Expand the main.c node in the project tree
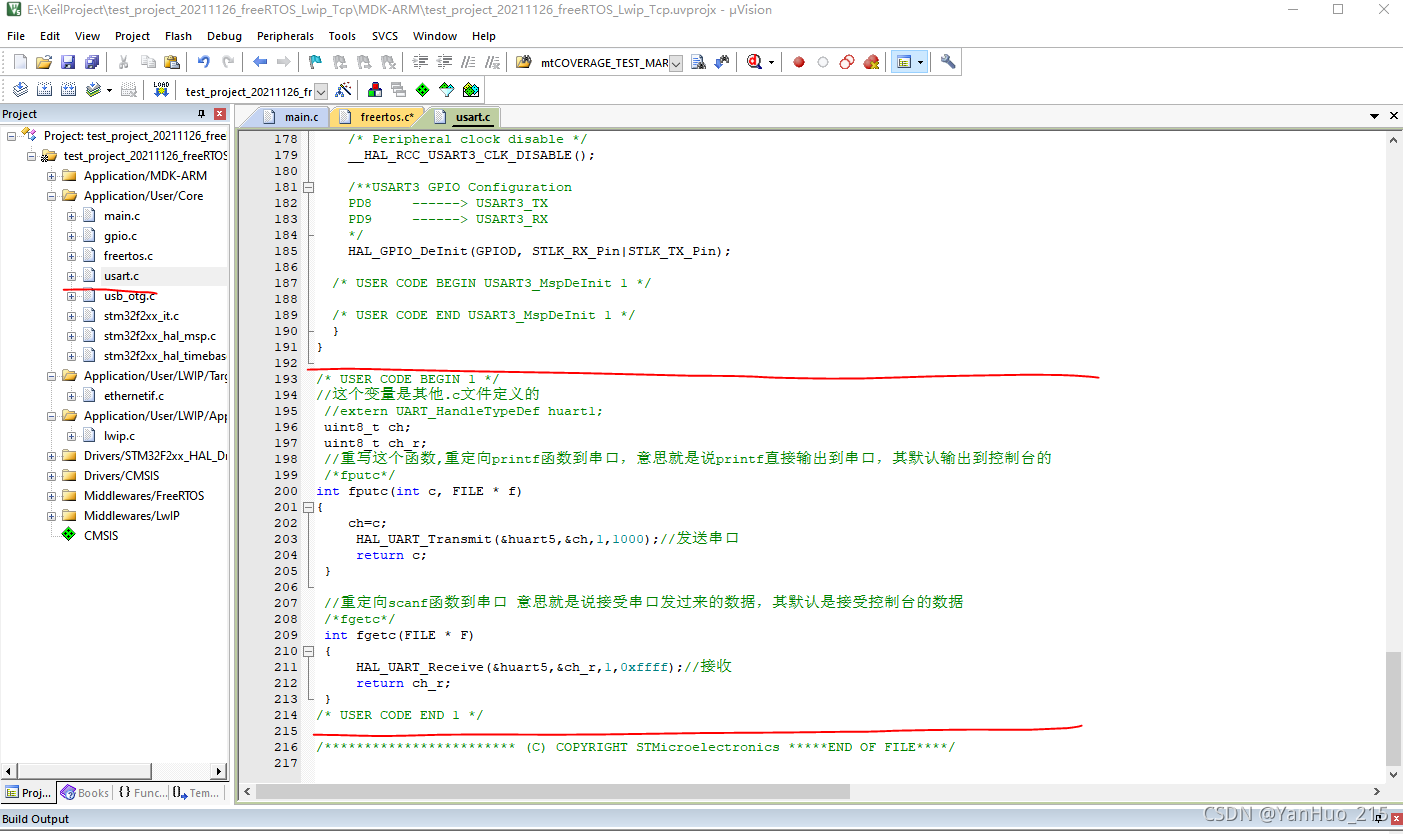This screenshot has width=1403, height=834. tap(72, 216)
